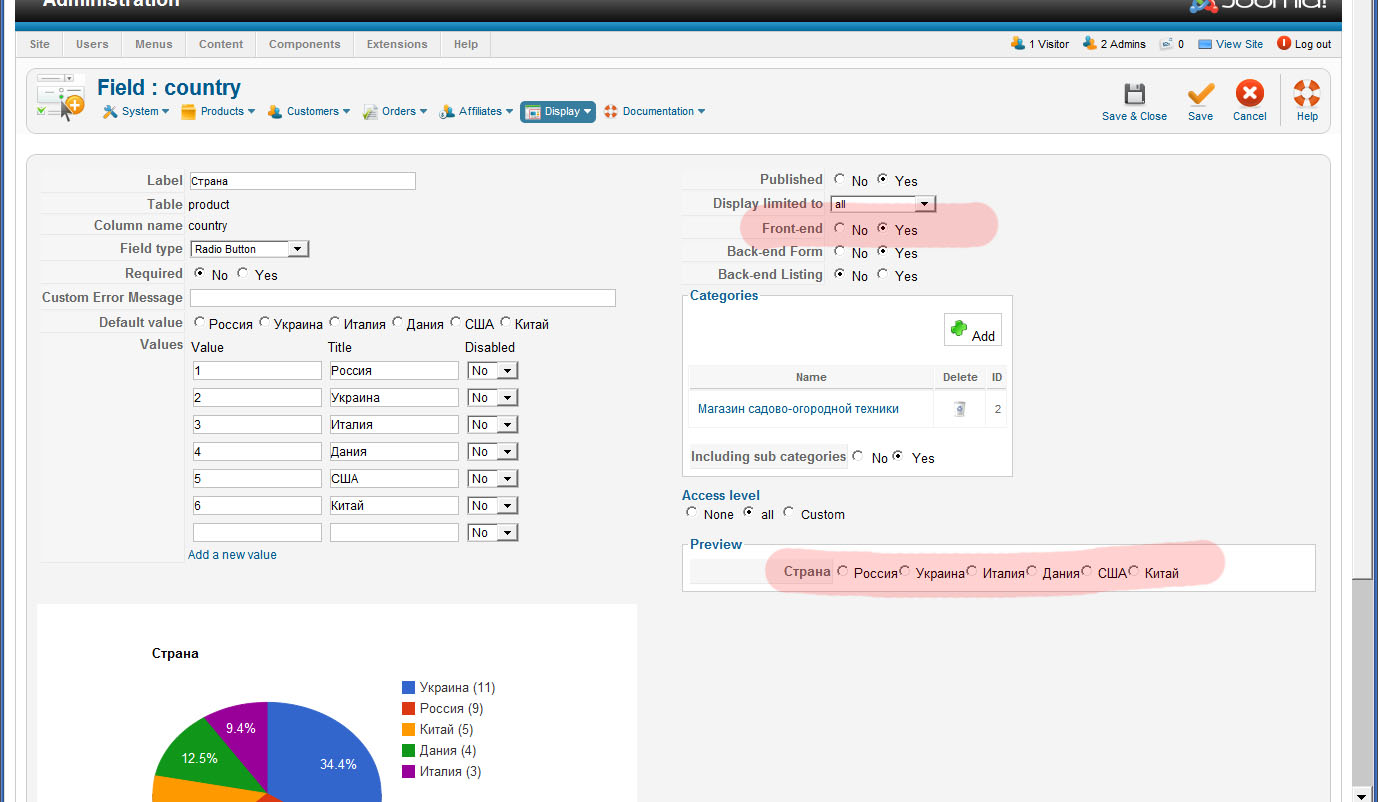Image resolution: width=1378 pixels, height=802 pixels.
Task: Open Disabled dropdown for США row
Action: (493, 479)
